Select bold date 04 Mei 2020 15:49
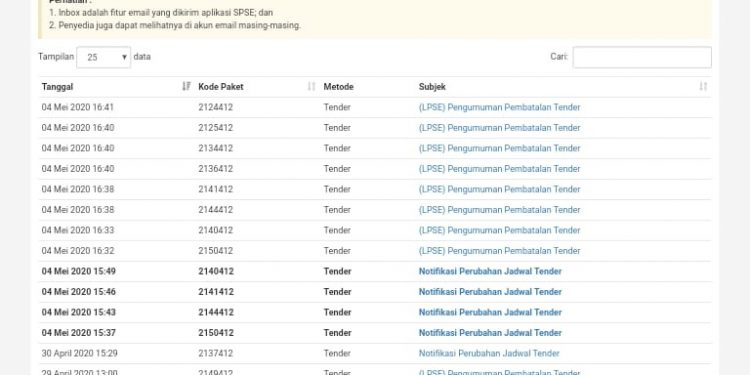 pyautogui.click(x=78, y=271)
